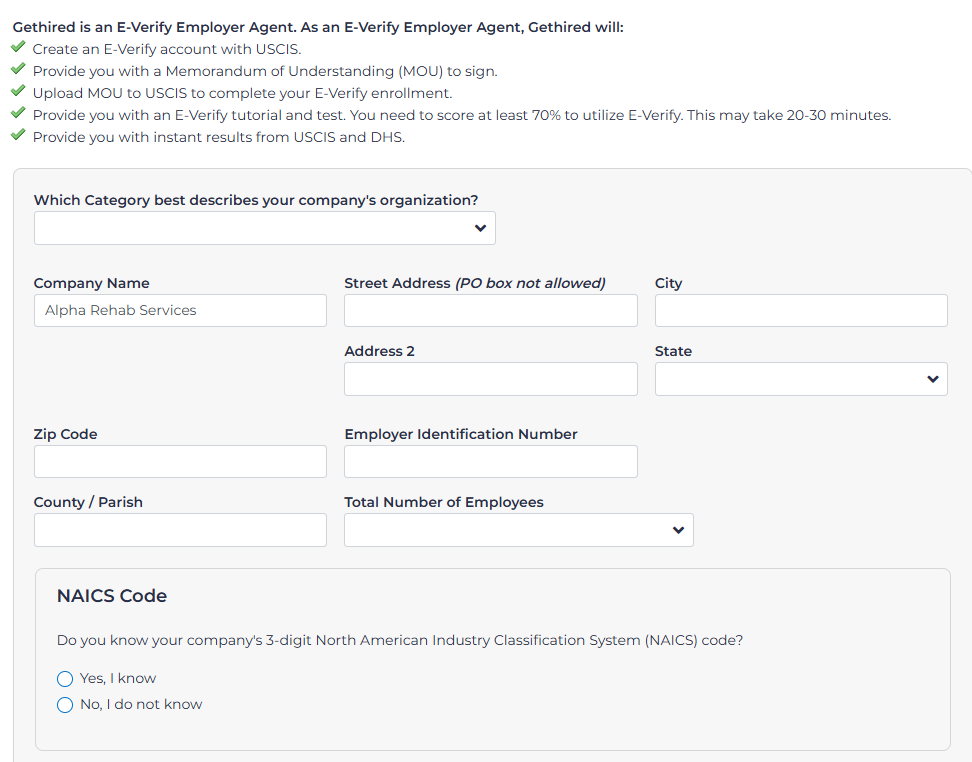The height and width of the screenshot is (762, 972).
Task: Expand the Total Number of Employees dropdown
Action: 518,529
